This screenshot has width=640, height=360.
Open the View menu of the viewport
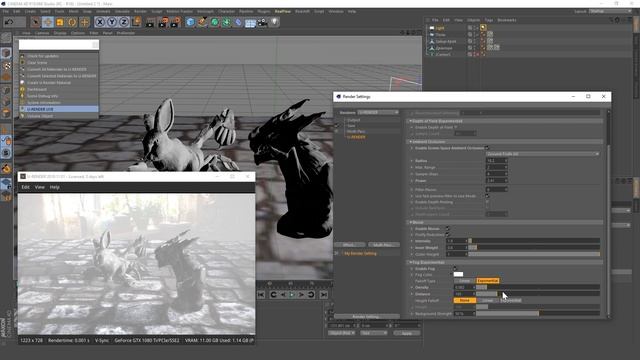pos(26,33)
